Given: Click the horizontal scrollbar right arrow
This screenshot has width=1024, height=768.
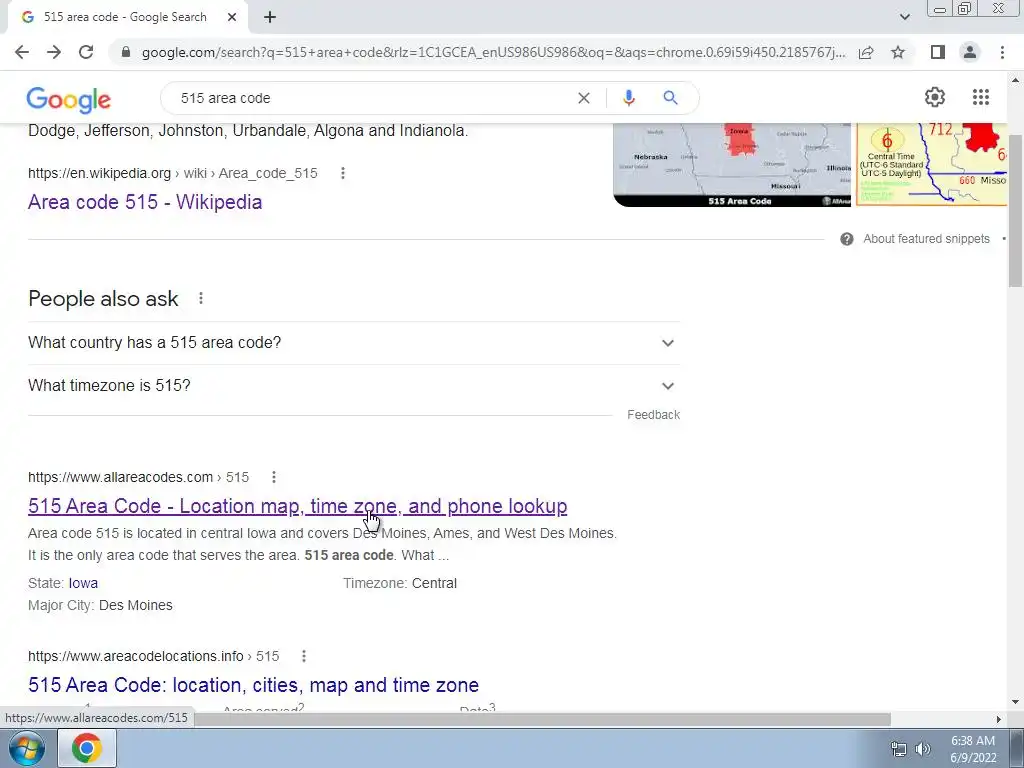Looking at the screenshot, I should point(998,719).
